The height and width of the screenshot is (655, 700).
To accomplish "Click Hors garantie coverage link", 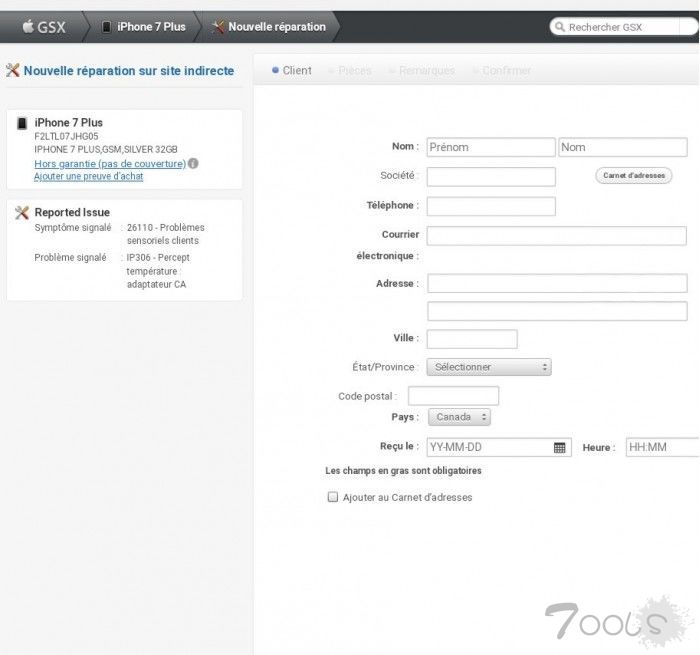I will tap(110, 163).
